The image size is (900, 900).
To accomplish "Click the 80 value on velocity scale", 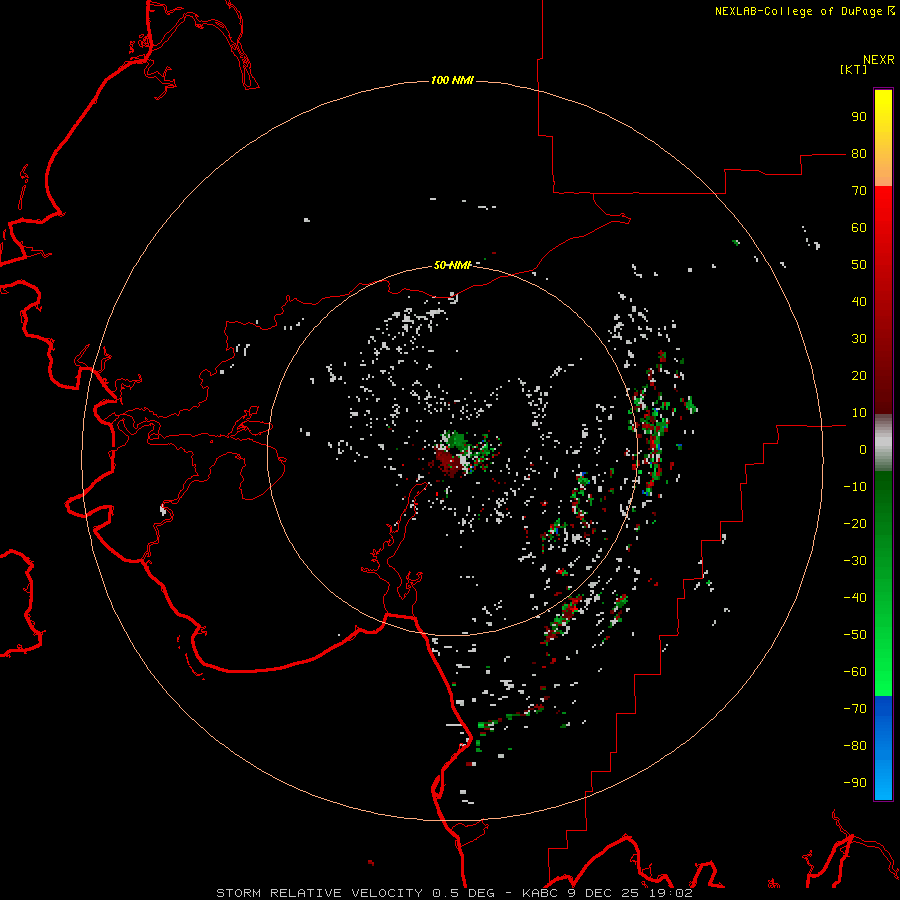I will tap(859, 153).
